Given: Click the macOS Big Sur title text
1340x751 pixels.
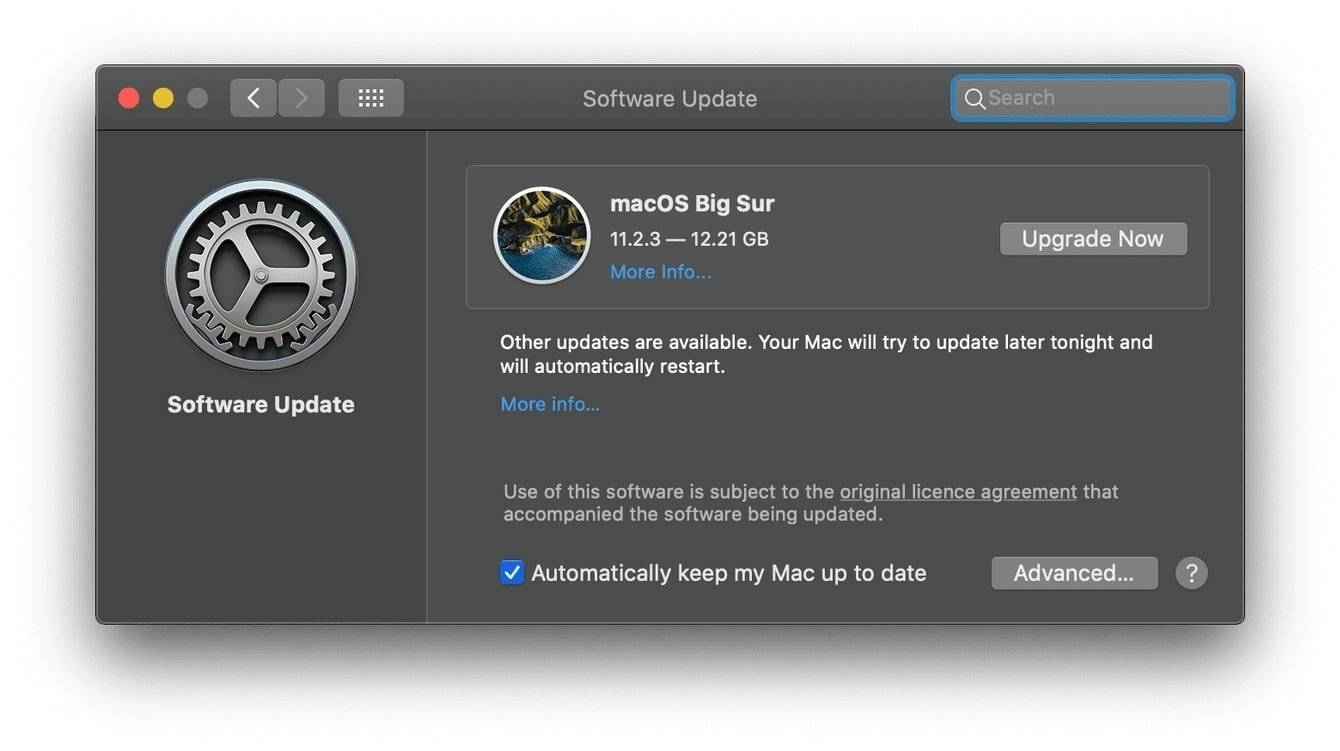Looking at the screenshot, I should [x=692, y=204].
